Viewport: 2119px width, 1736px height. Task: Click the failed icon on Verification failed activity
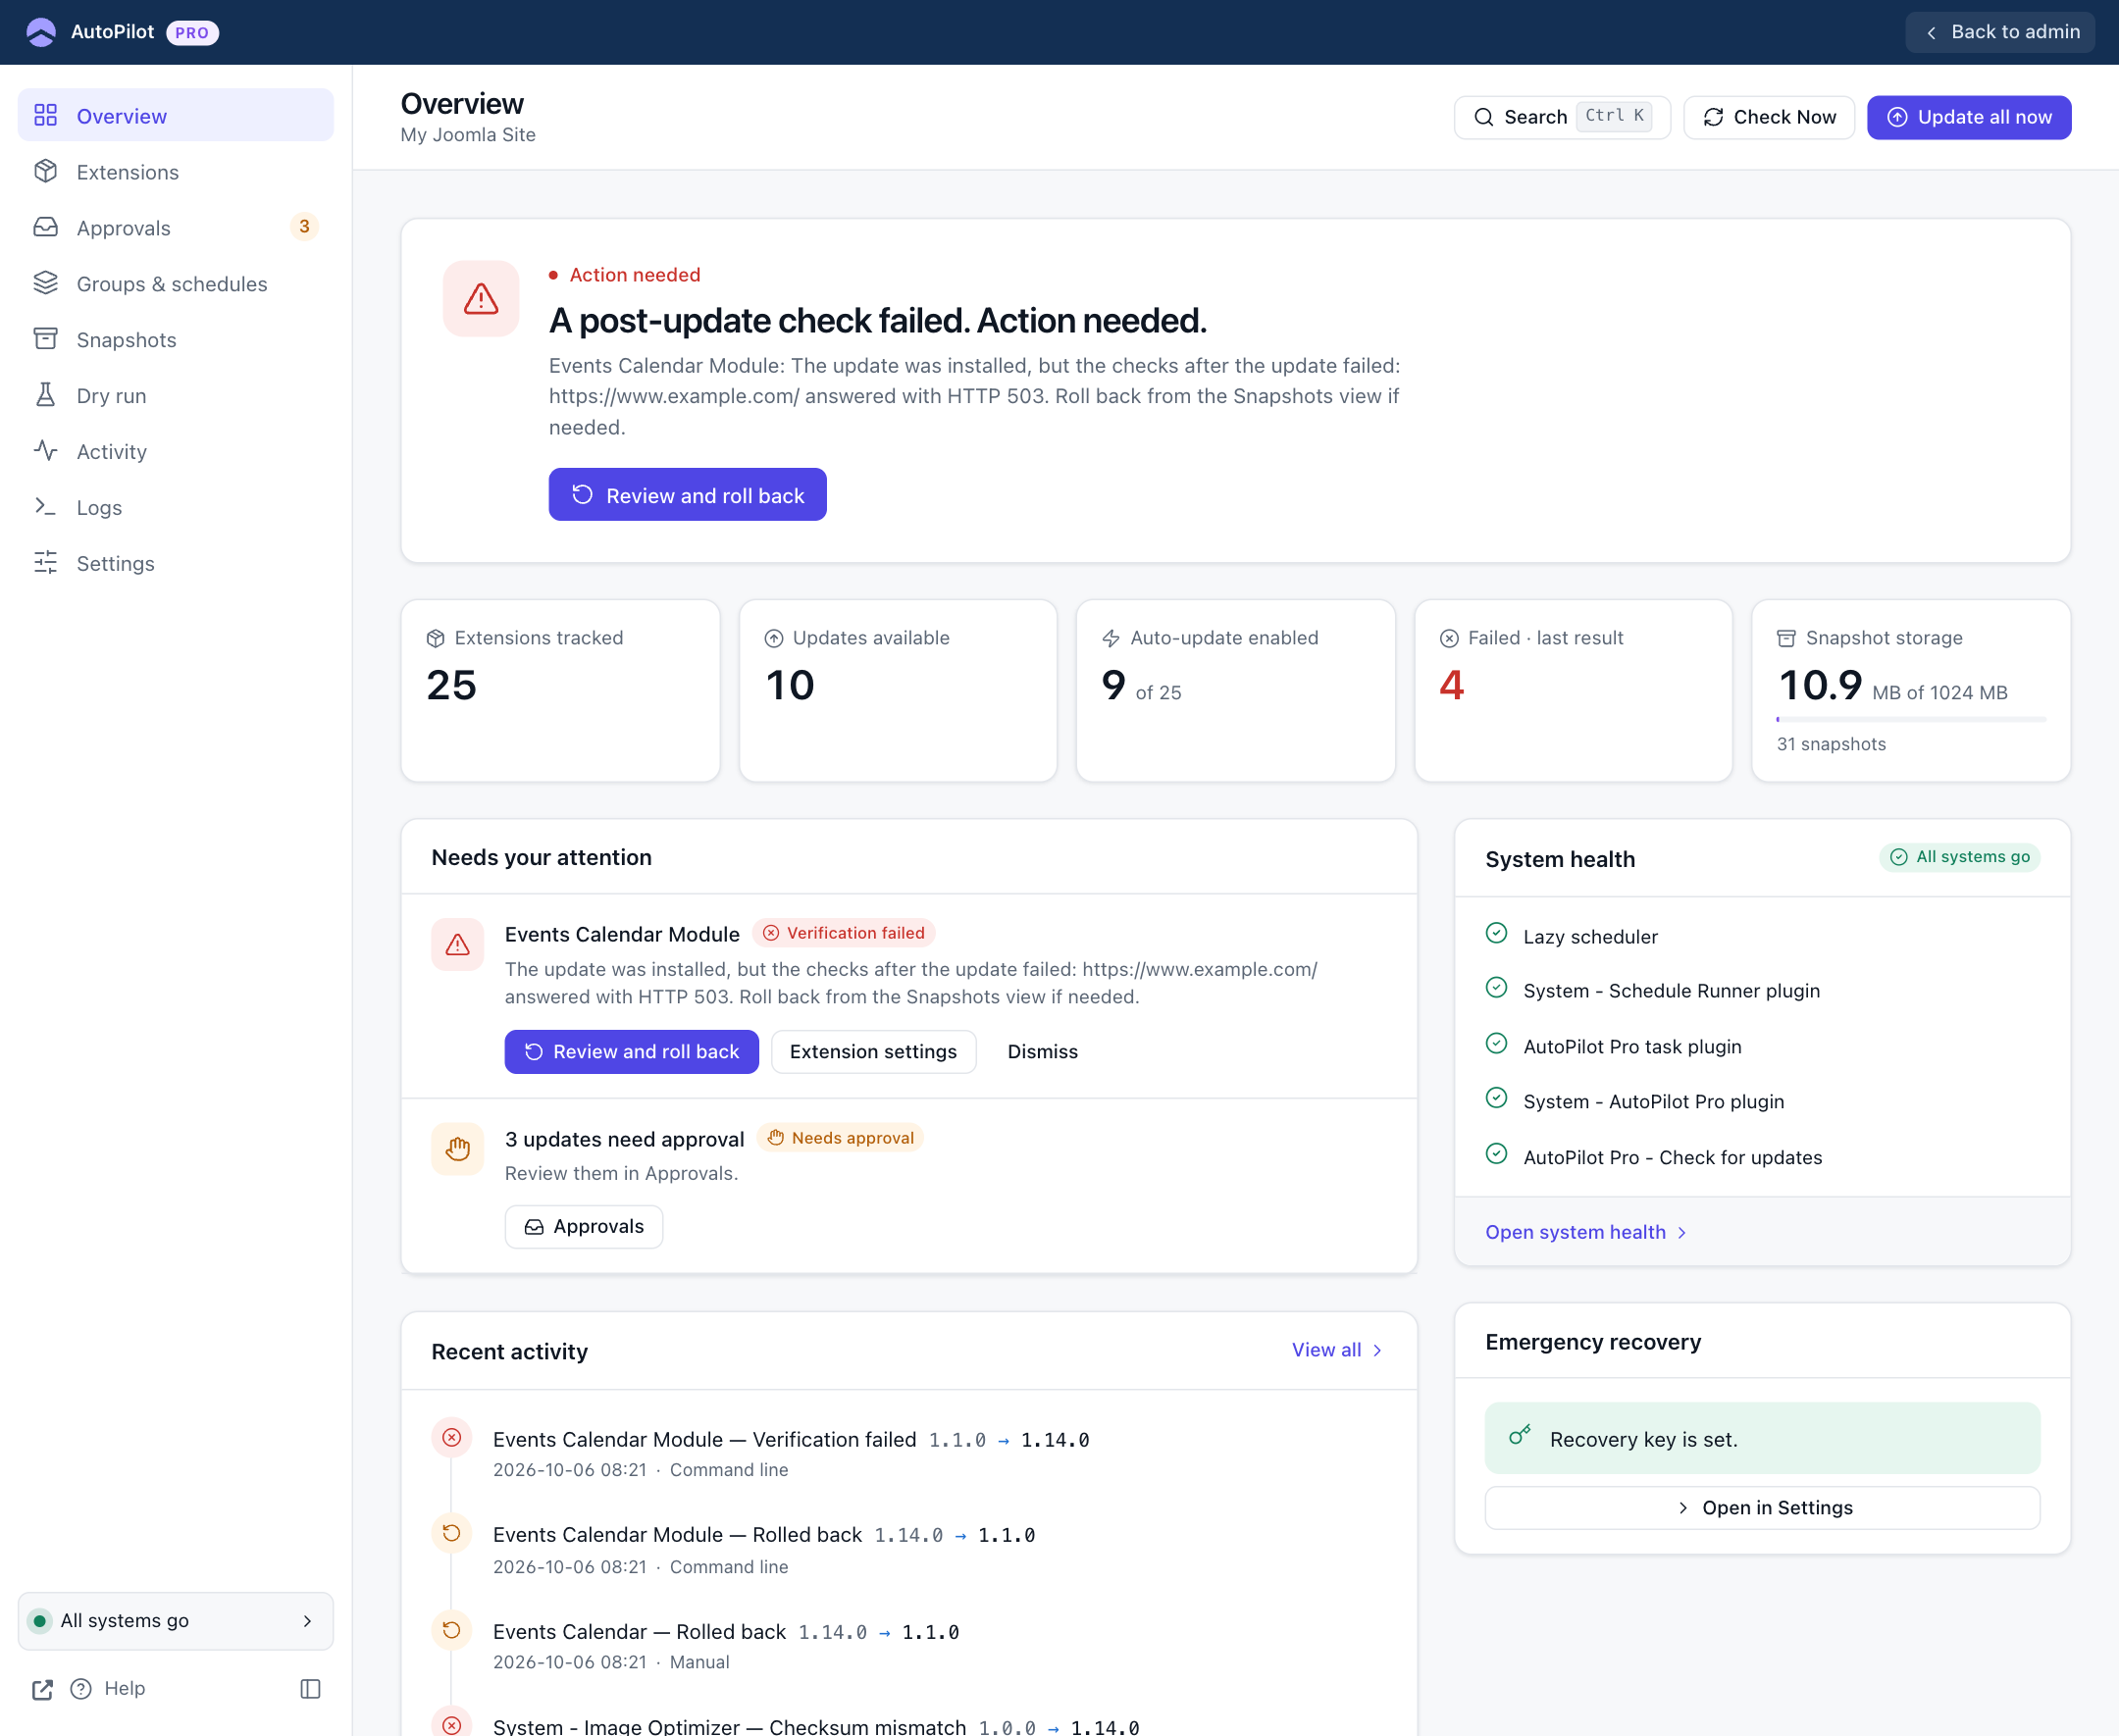coord(452,1437)
